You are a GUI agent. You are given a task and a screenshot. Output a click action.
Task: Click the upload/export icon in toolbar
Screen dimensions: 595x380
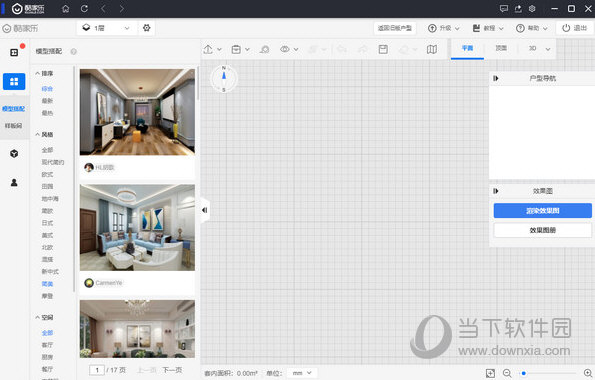click(x=208, y=49)
